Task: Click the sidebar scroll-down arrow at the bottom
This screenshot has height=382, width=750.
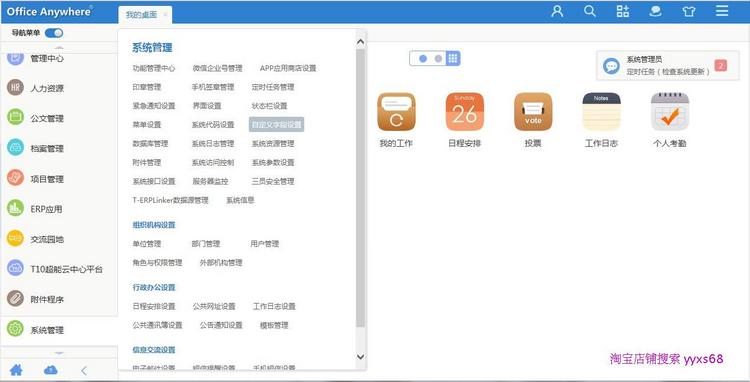Action: point(59,354)
